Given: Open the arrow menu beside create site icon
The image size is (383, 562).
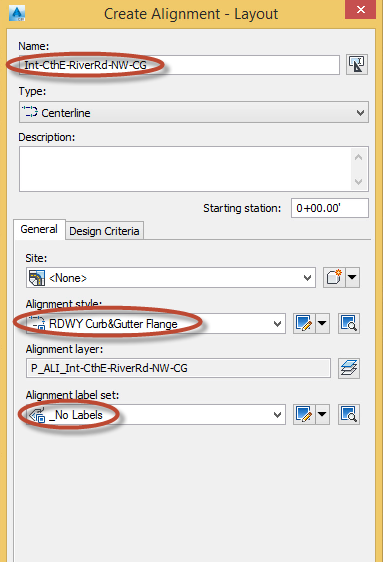Looking at the screenshot, I should (x=353, y=277).
